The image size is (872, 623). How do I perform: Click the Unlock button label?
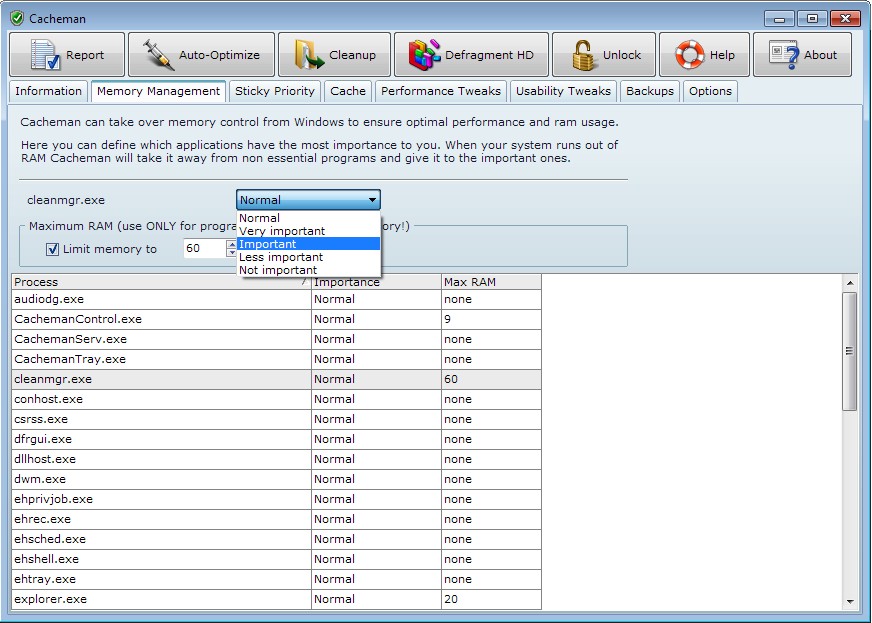[622, 55]
